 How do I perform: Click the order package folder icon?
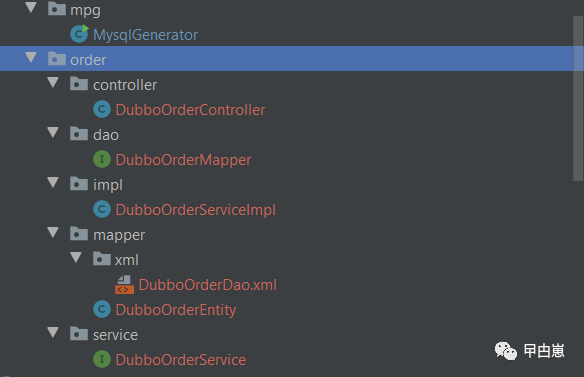[x=57, y=59]
